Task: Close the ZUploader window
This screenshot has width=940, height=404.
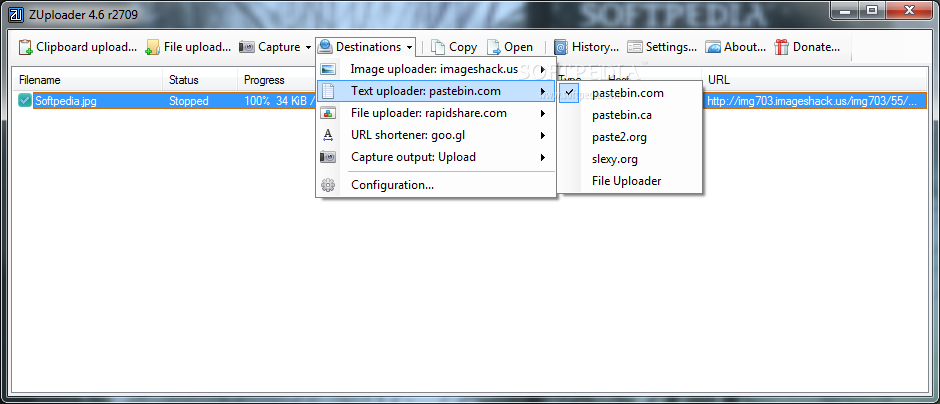Action: tap(909, 10)
